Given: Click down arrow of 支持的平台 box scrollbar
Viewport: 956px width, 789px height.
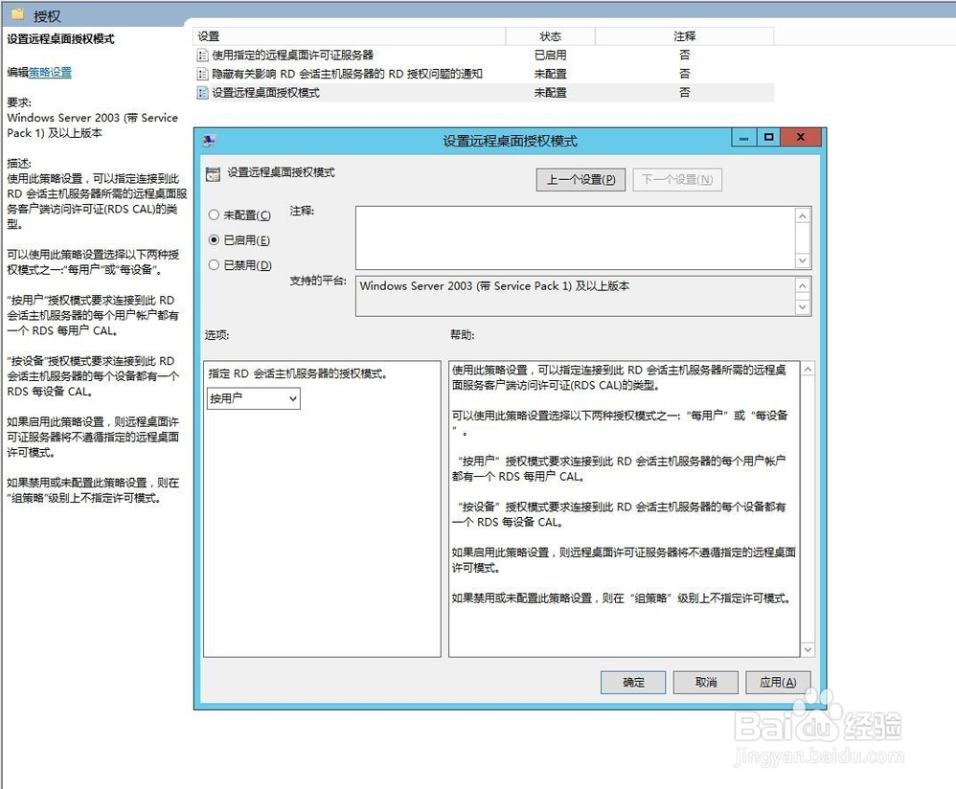Looking at the screenshot, I should coord(802,307).
